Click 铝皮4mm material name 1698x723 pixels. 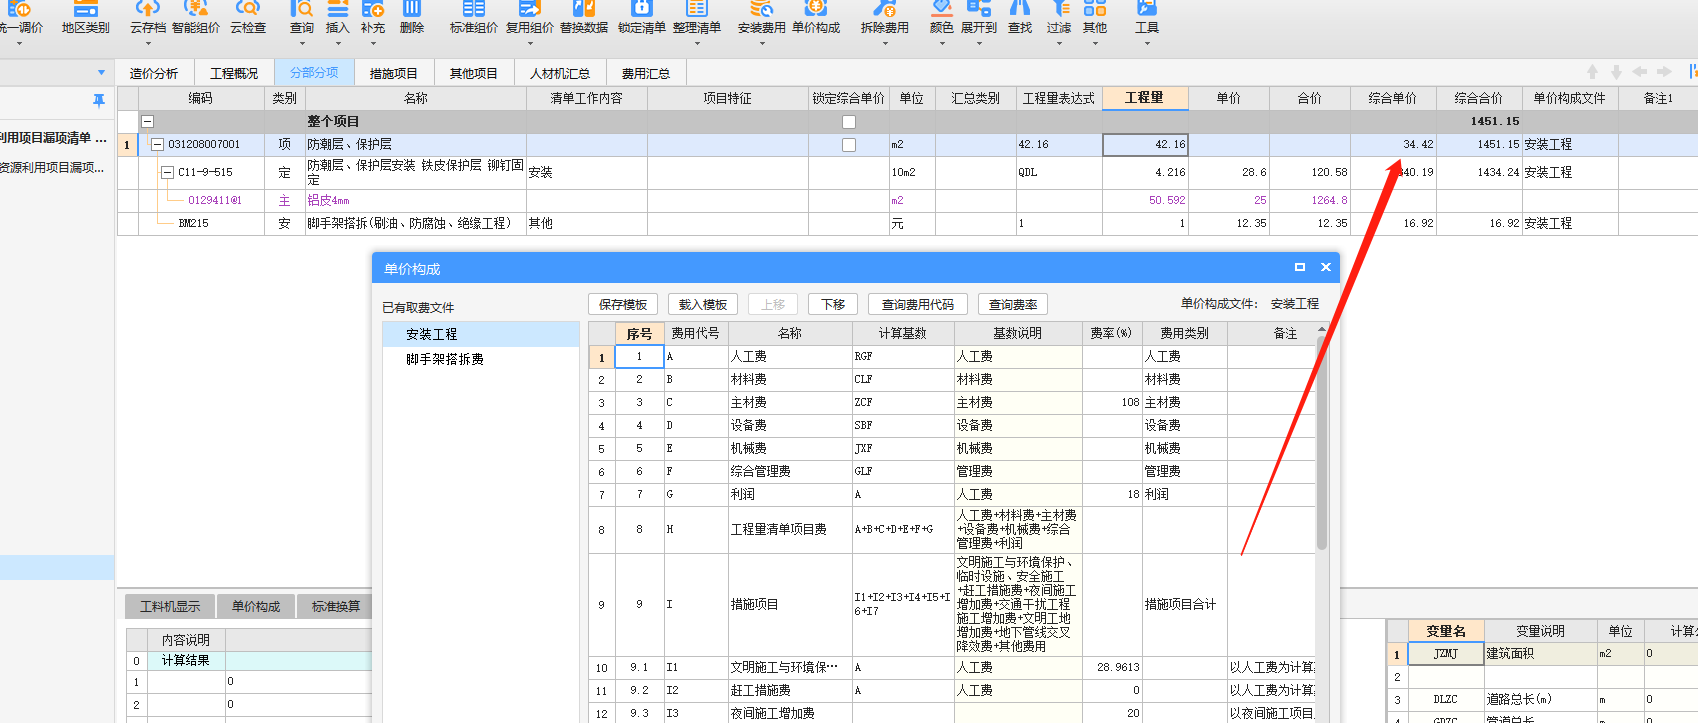[x=329, y=200]
